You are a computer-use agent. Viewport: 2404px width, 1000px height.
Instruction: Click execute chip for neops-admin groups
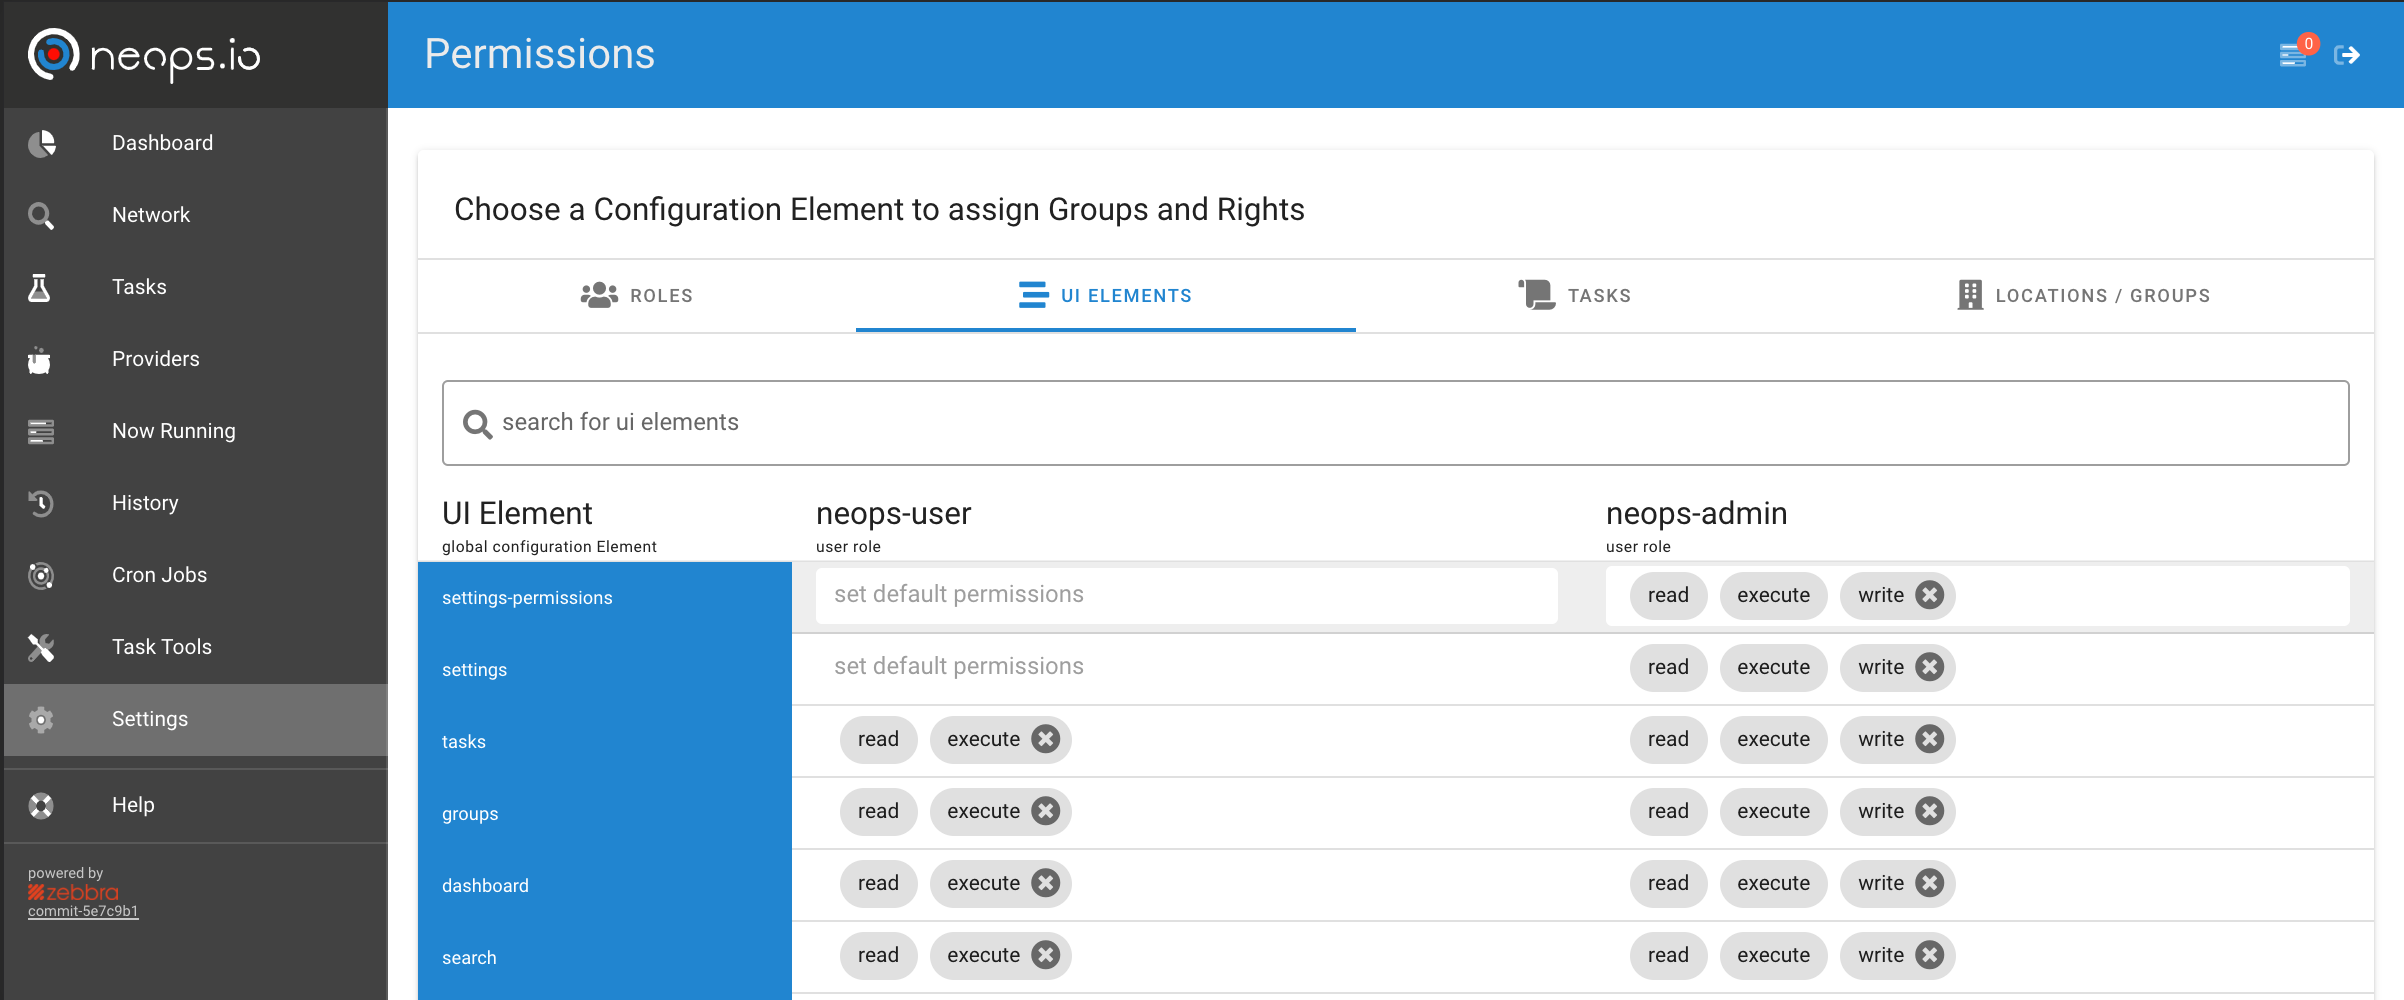click(x=1773, y=811)
